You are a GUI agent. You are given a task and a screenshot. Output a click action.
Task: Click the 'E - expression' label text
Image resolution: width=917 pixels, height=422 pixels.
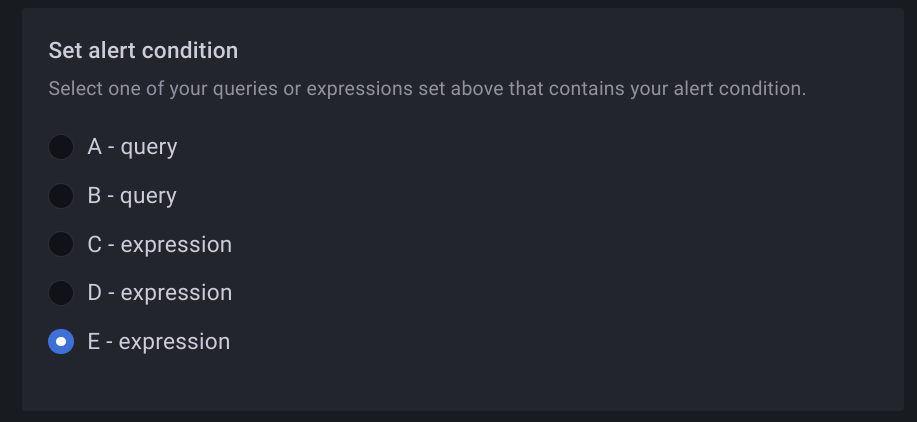tap(158, 342)
